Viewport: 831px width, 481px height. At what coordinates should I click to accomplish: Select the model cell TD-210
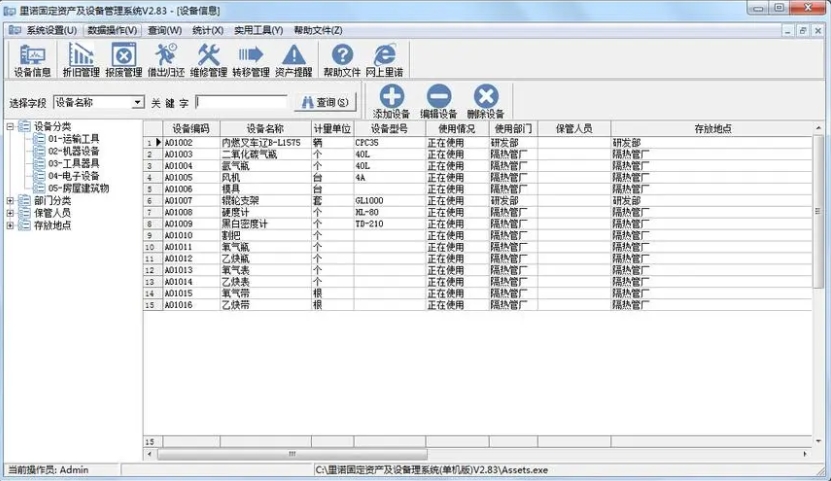point(390,224)
